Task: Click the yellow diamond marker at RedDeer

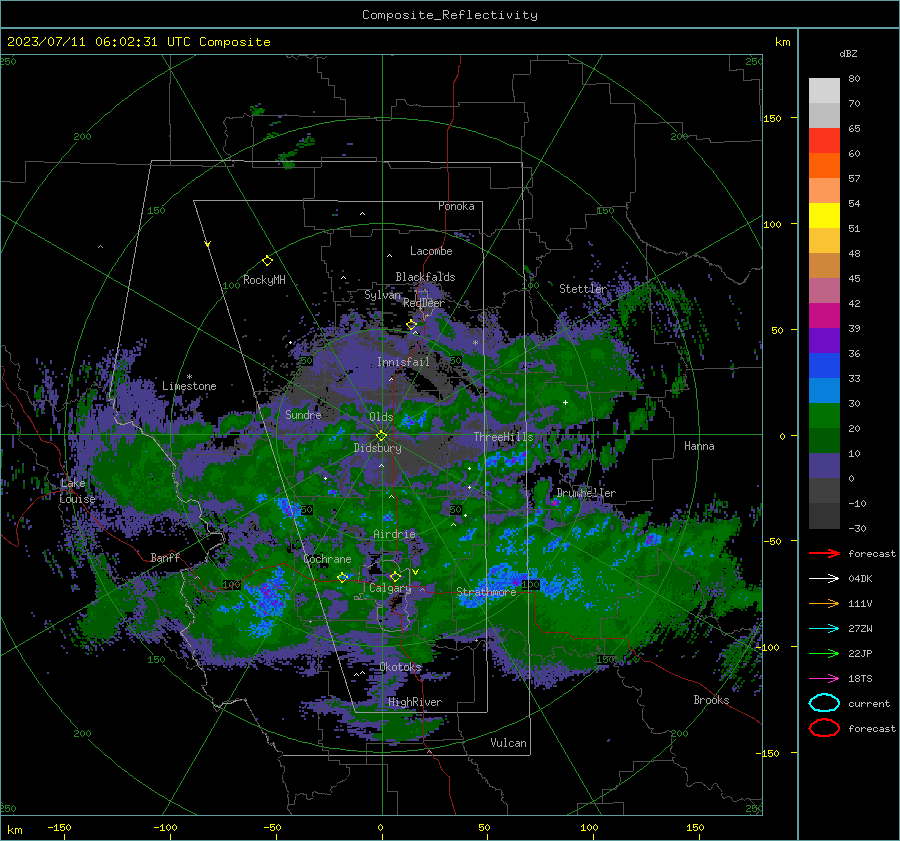Action: (x=411, y=325)
